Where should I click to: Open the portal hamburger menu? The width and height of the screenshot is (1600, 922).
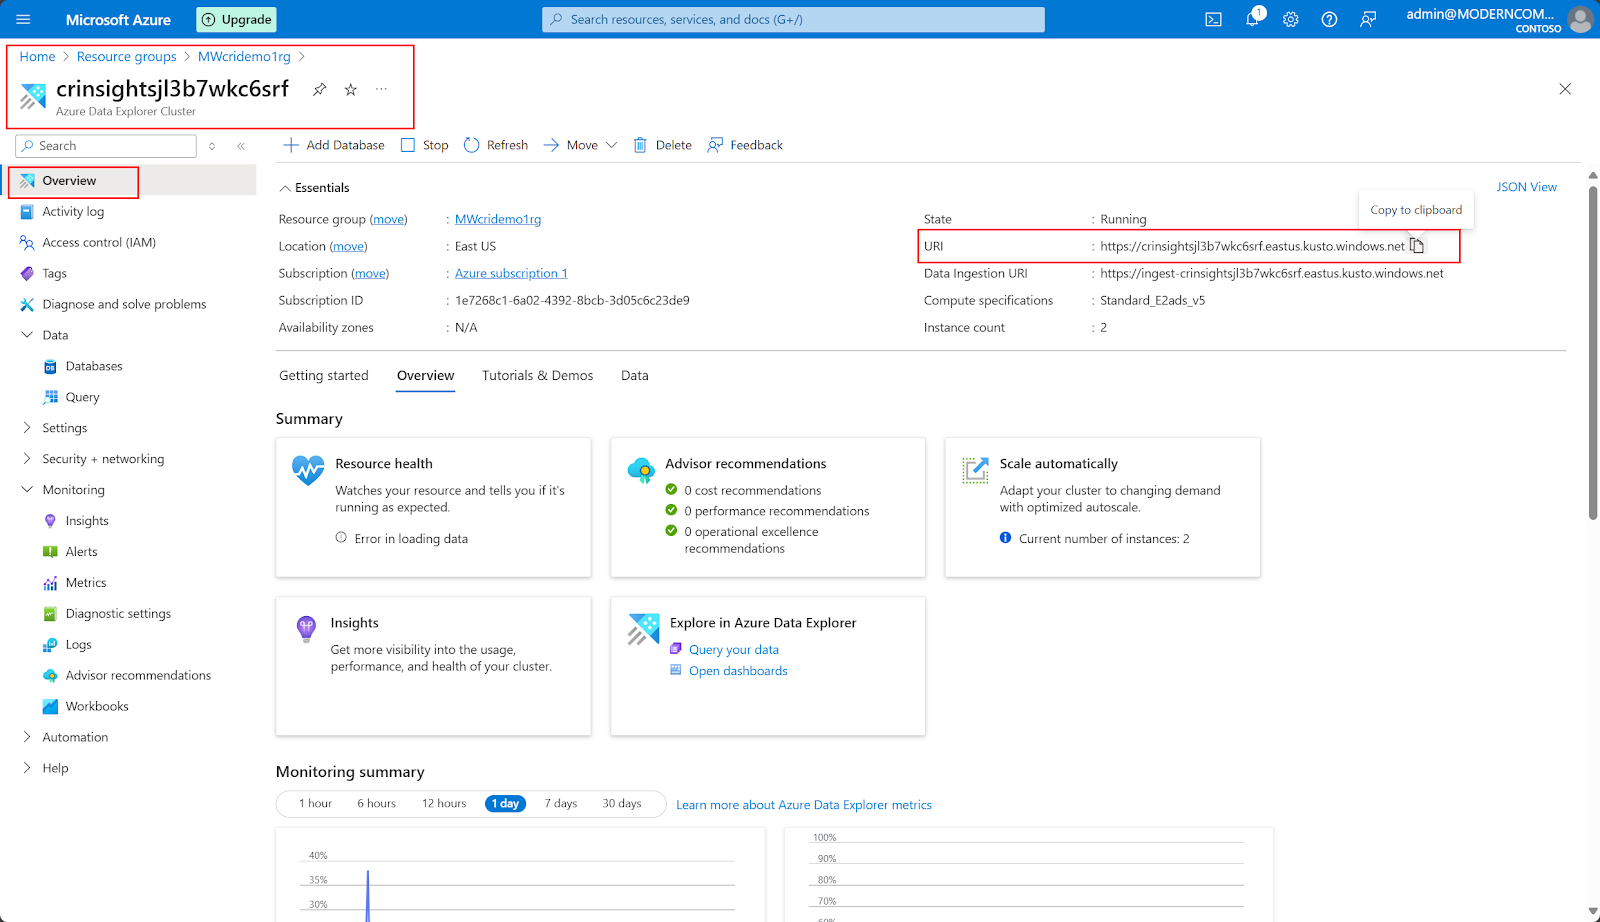[24, 19]
